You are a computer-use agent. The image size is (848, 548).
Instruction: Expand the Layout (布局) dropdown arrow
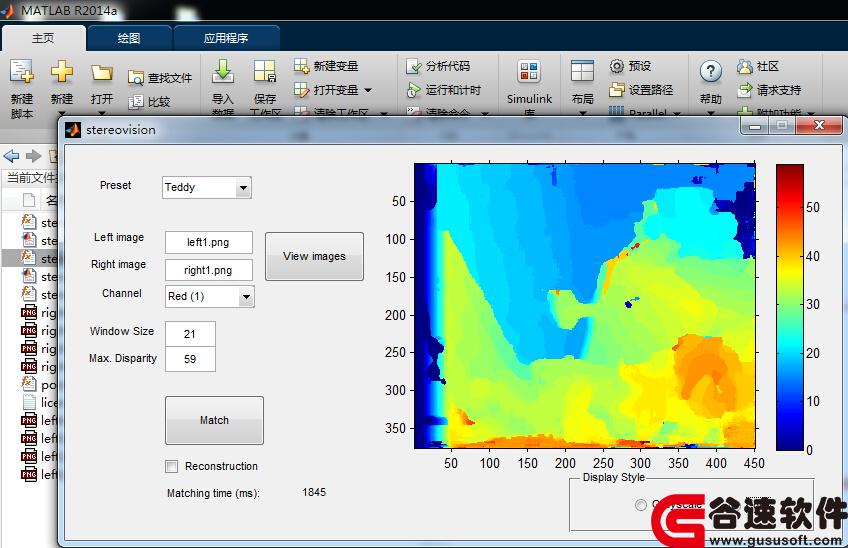pyautogui.click(x=582, y=113)
